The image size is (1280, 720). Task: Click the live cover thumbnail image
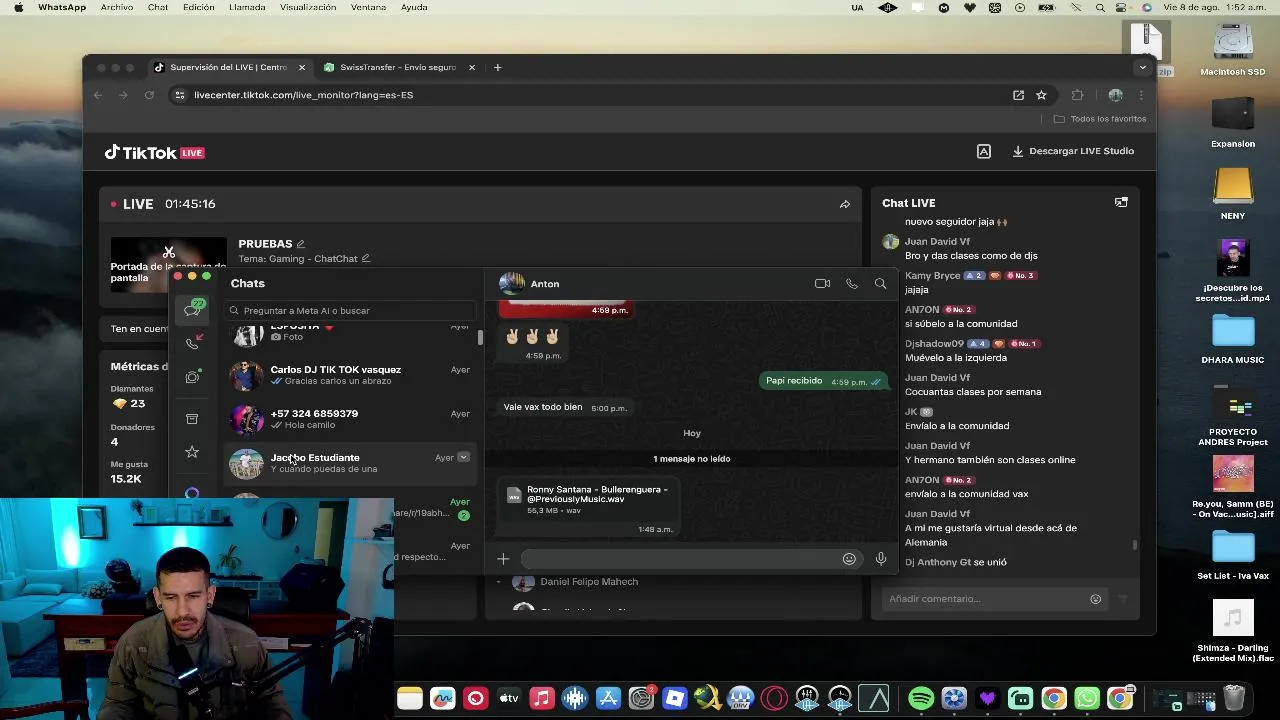[168, 265]
